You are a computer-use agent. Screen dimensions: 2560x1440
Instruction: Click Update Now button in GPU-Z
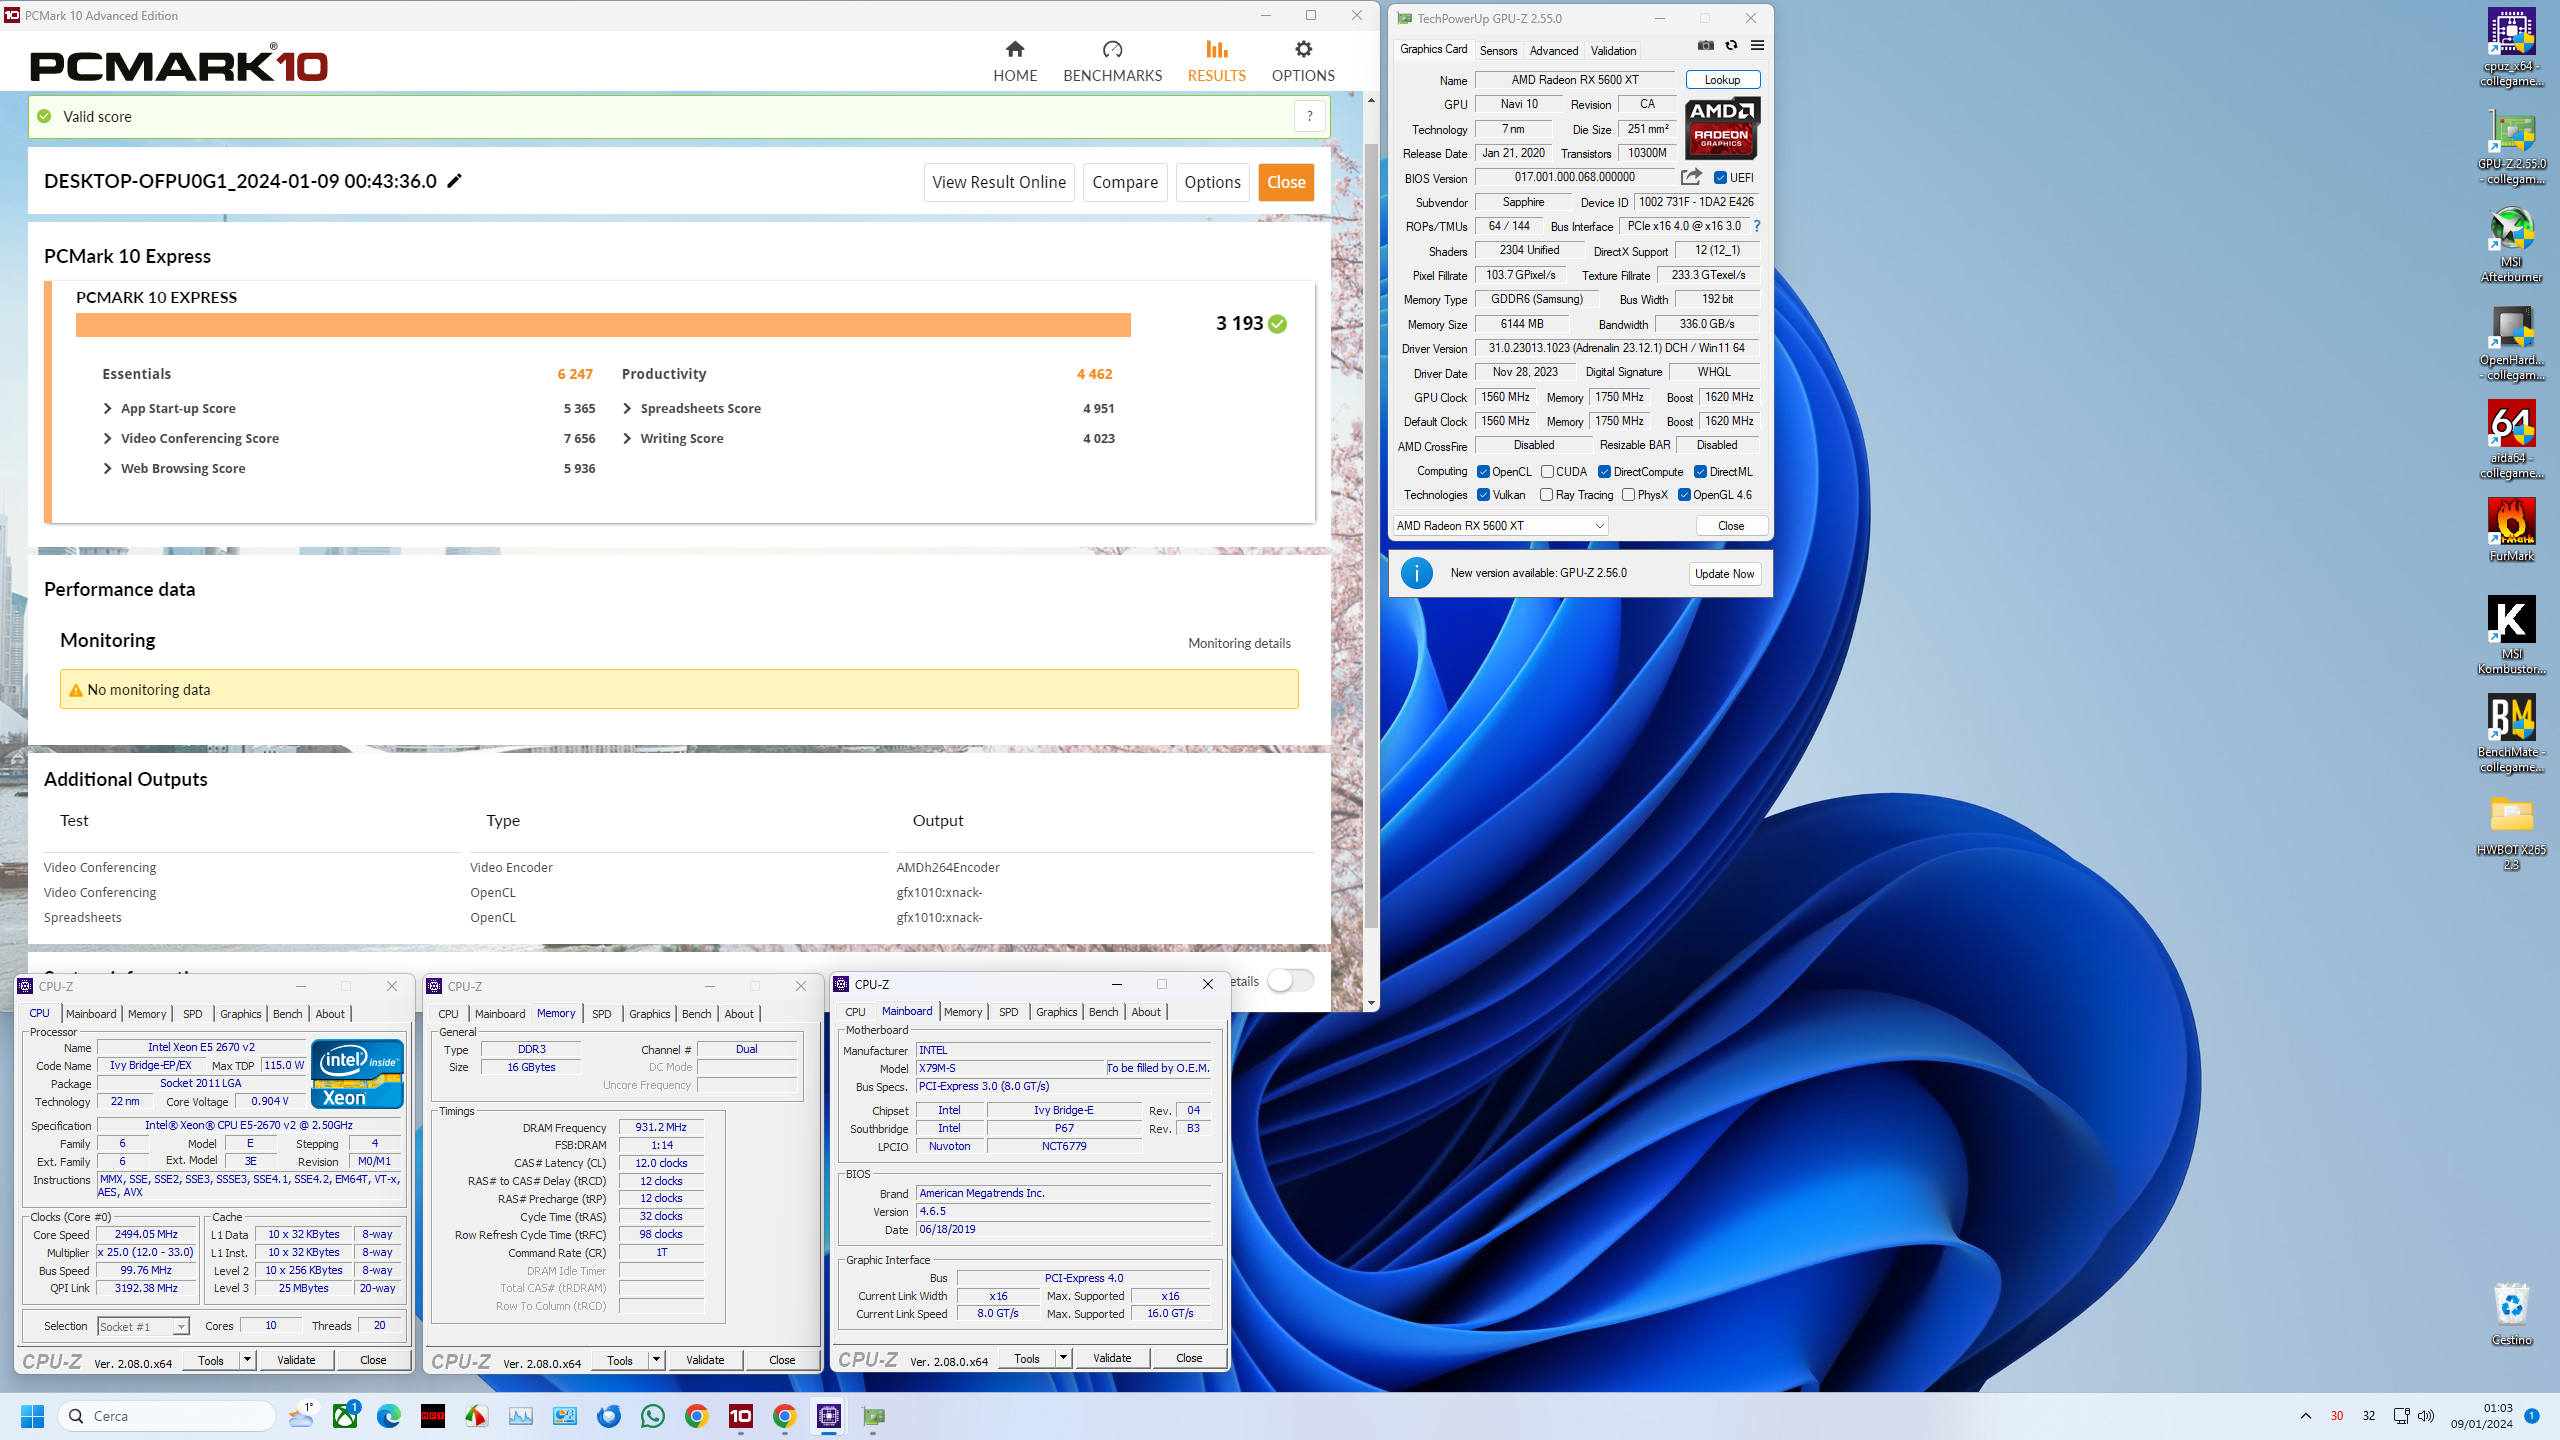(x=1724, y=574)
